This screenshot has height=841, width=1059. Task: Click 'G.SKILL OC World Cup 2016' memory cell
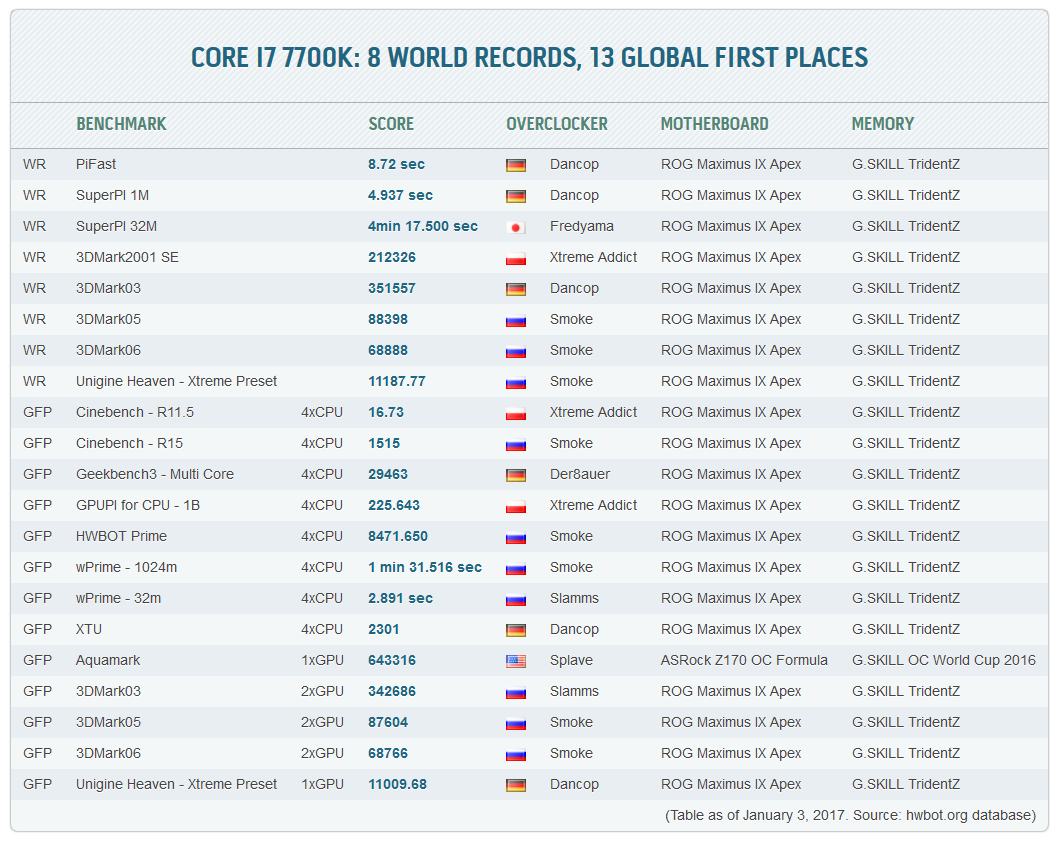point(944,661)
